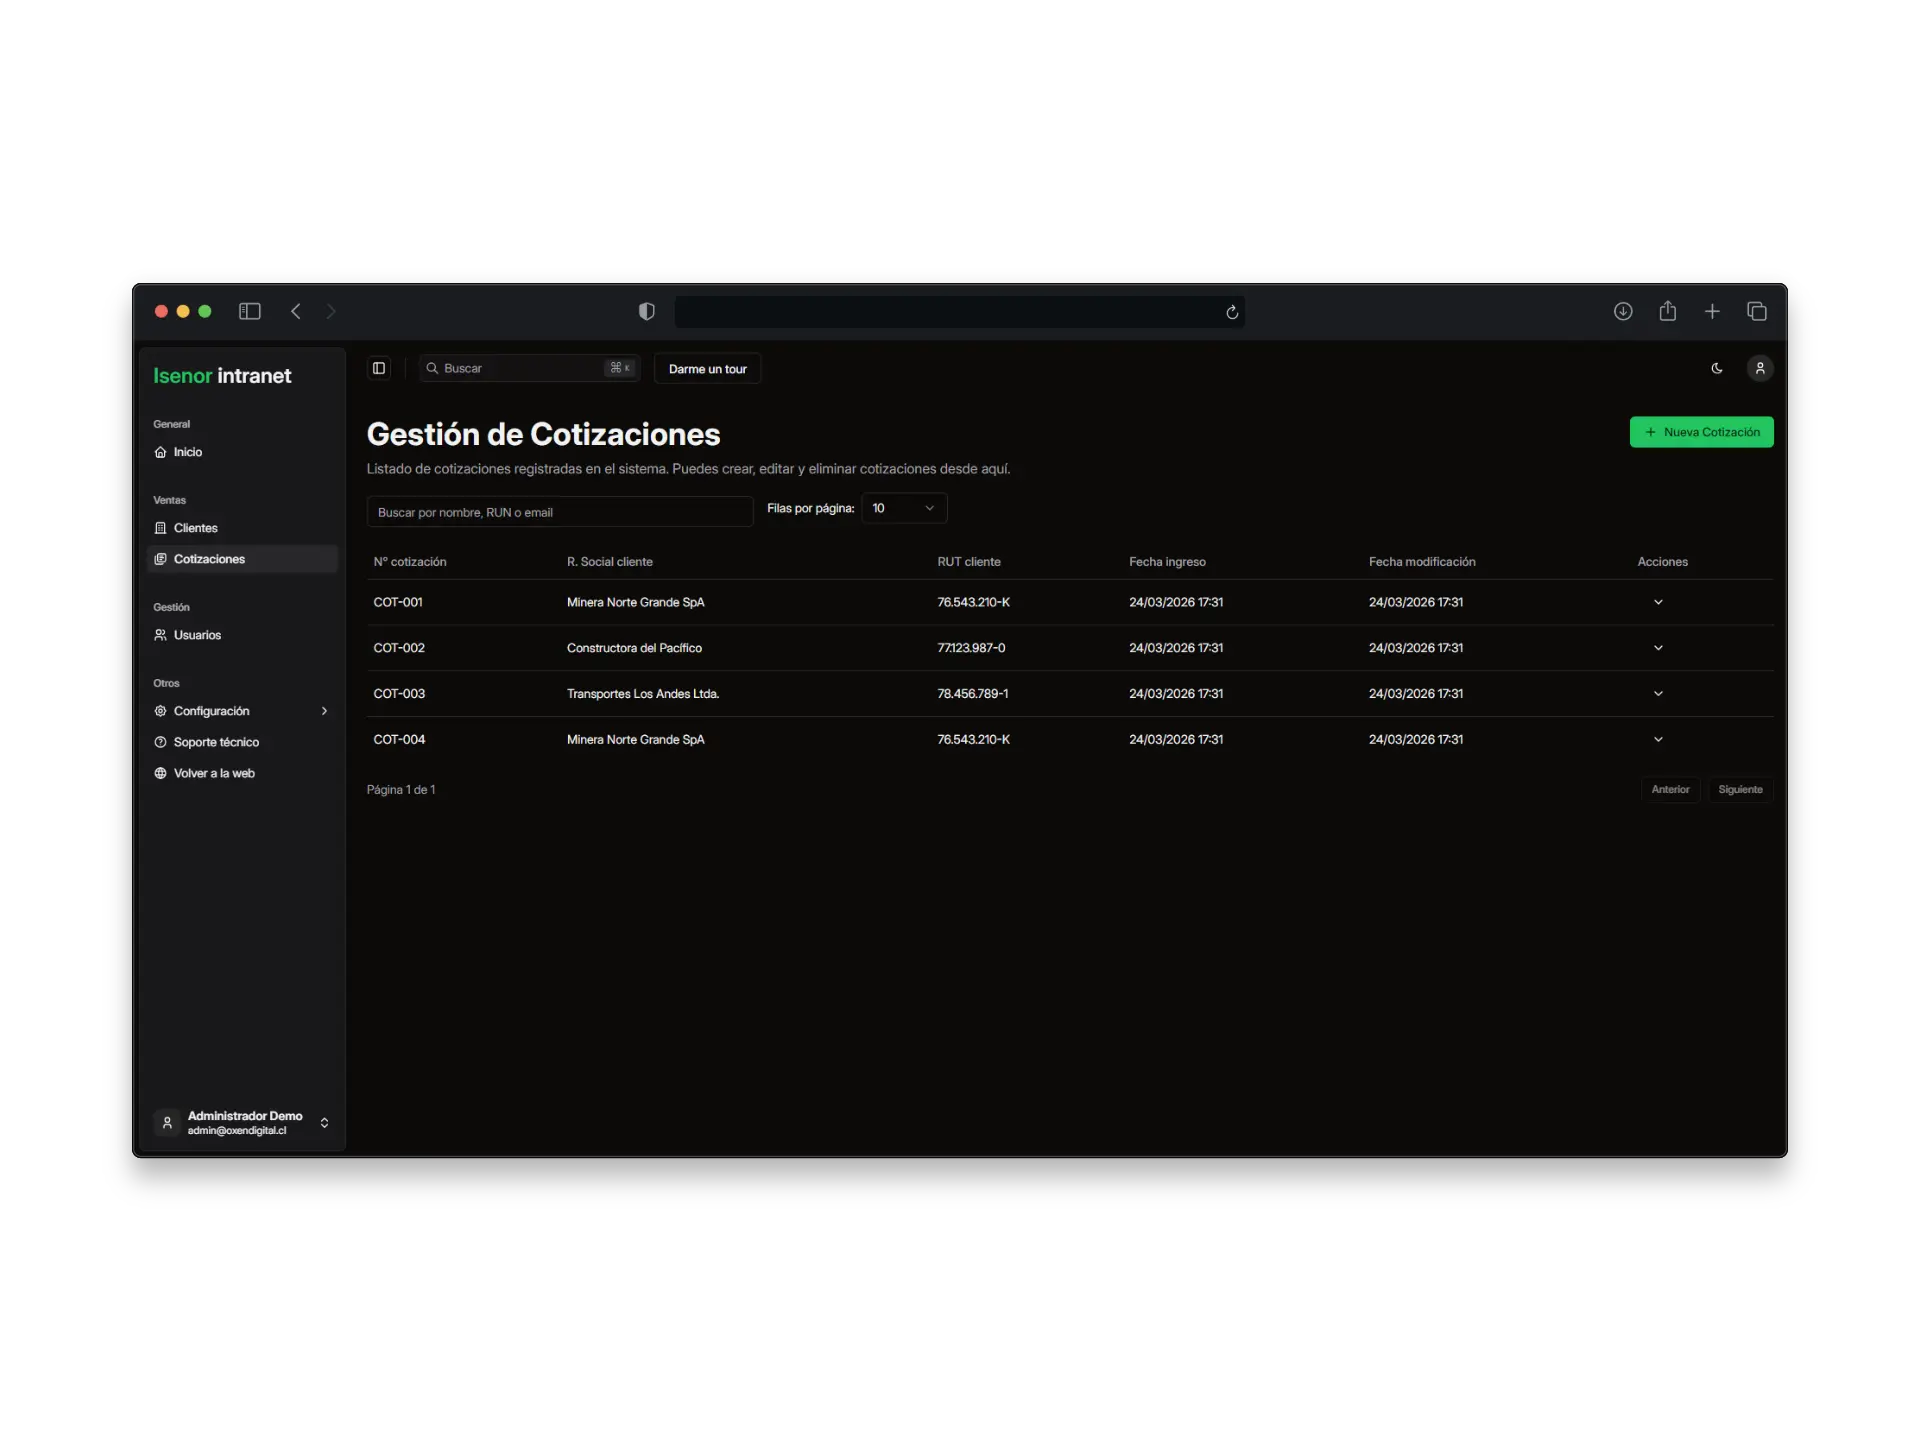
Task: Click the Cotizaciones sidebar icon
Action: [x=162, y=559]
